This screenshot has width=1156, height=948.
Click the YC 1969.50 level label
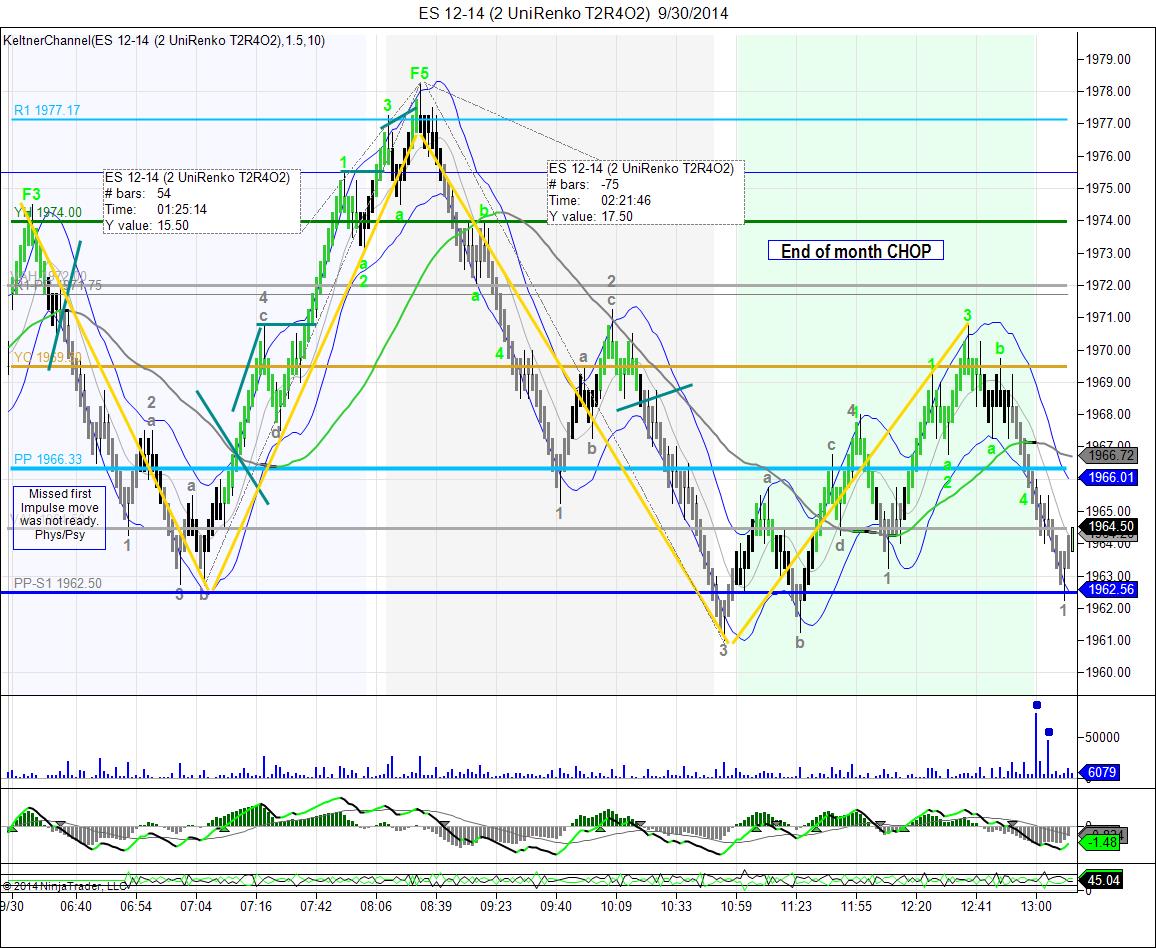tap(47, 358)
